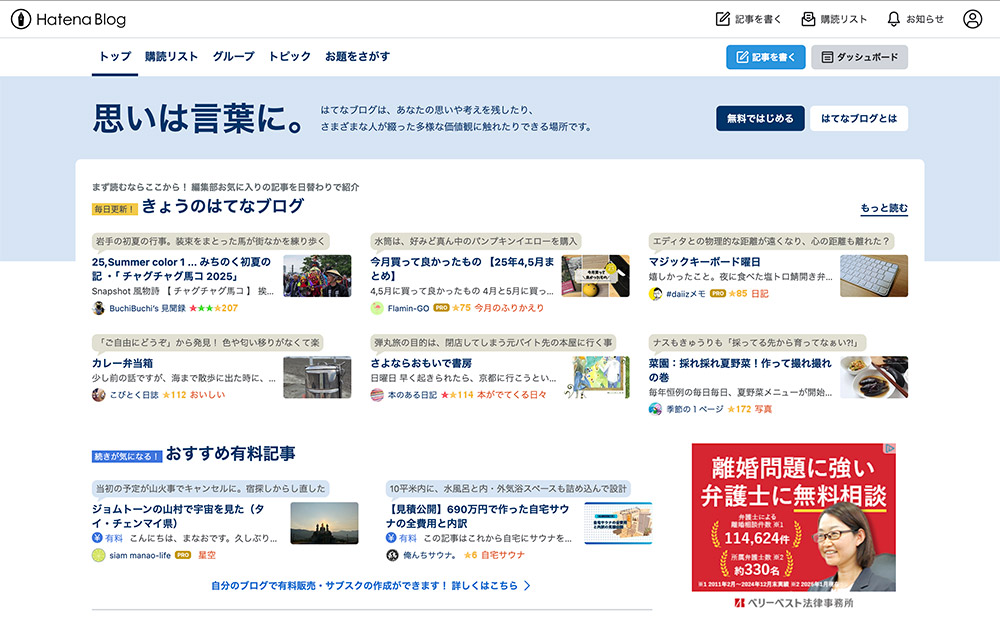Click PRO badge next to siam manao-life

pos(183,555)
